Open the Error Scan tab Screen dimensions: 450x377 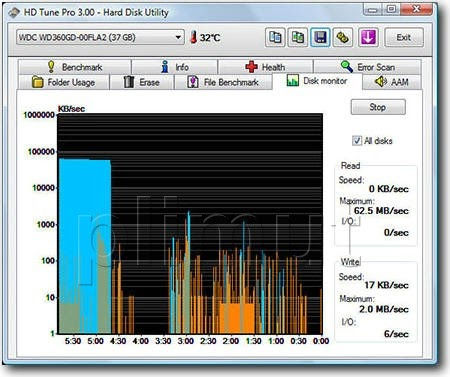[x=368, y=67]
